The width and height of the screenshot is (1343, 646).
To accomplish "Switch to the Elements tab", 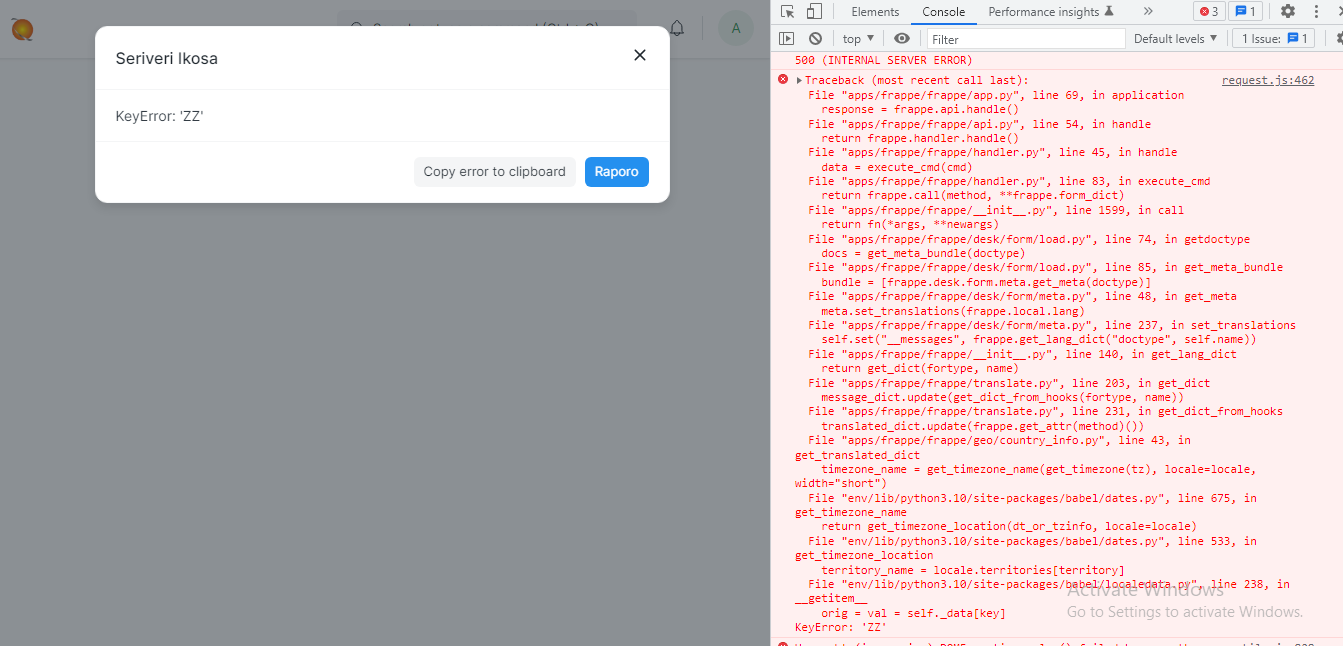I will (875, 12).
